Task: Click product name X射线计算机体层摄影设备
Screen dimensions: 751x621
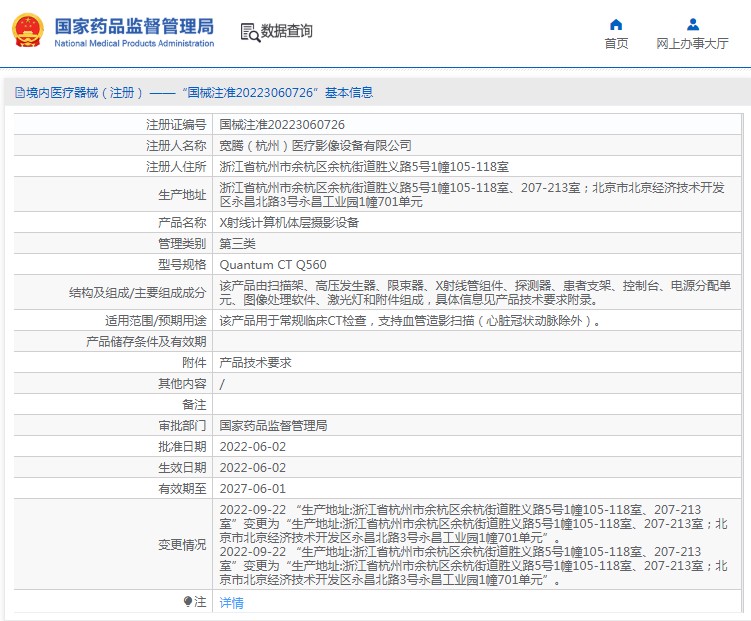Action: coord(288,223)
